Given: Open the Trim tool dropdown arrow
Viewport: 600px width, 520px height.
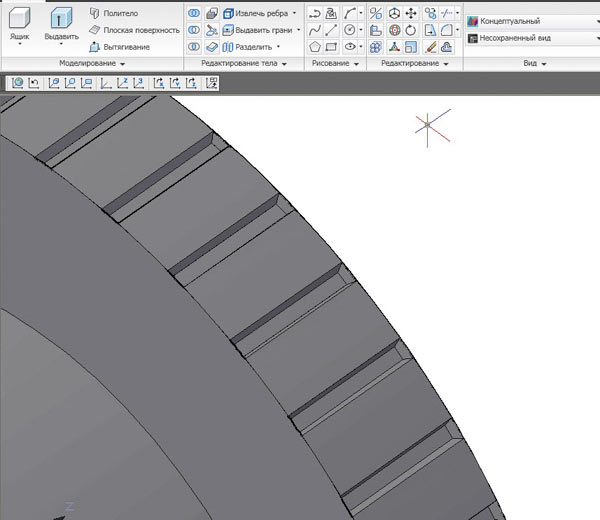Looking at the screenshot, I should pos(457,13).
